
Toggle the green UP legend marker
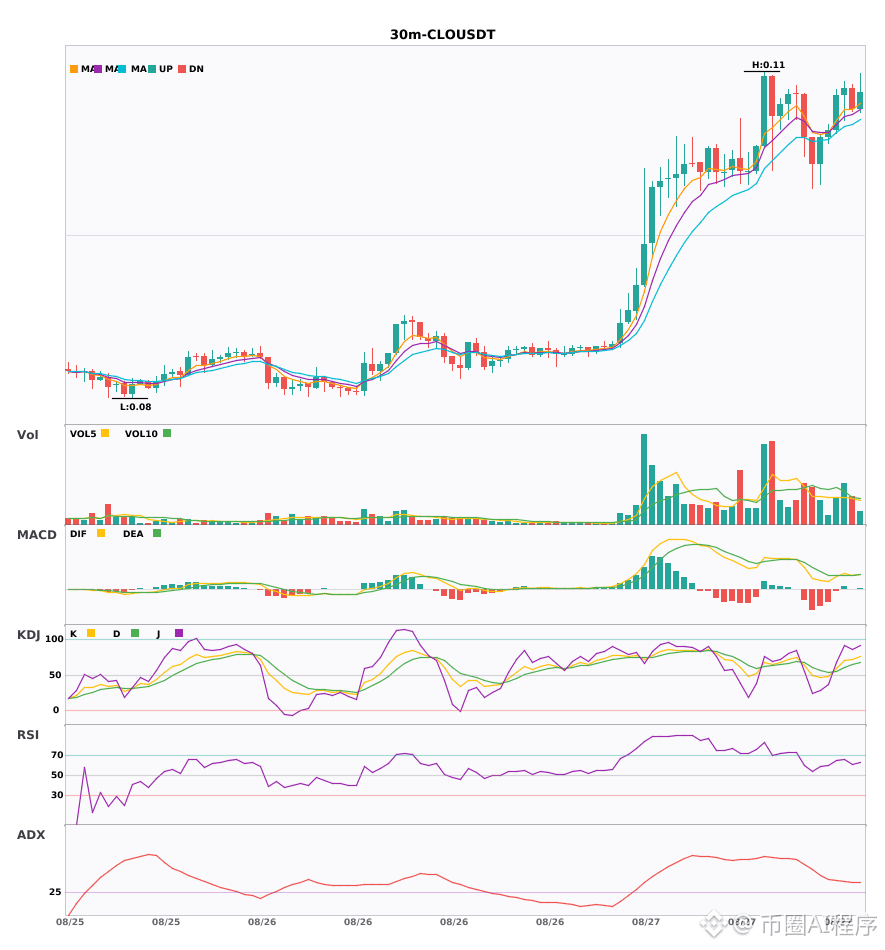[152, 69]
